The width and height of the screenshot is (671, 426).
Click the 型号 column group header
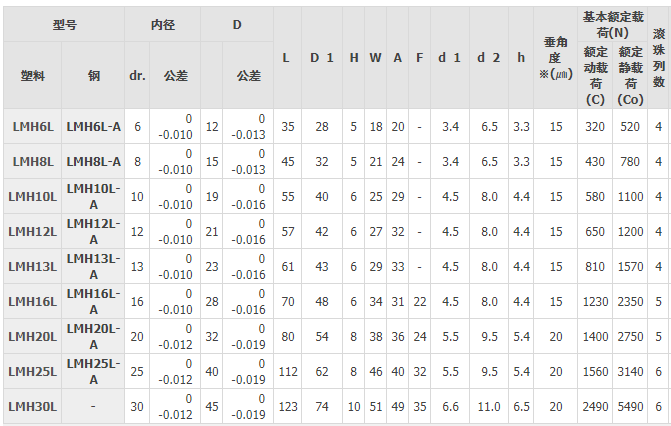tap(63, 24)
